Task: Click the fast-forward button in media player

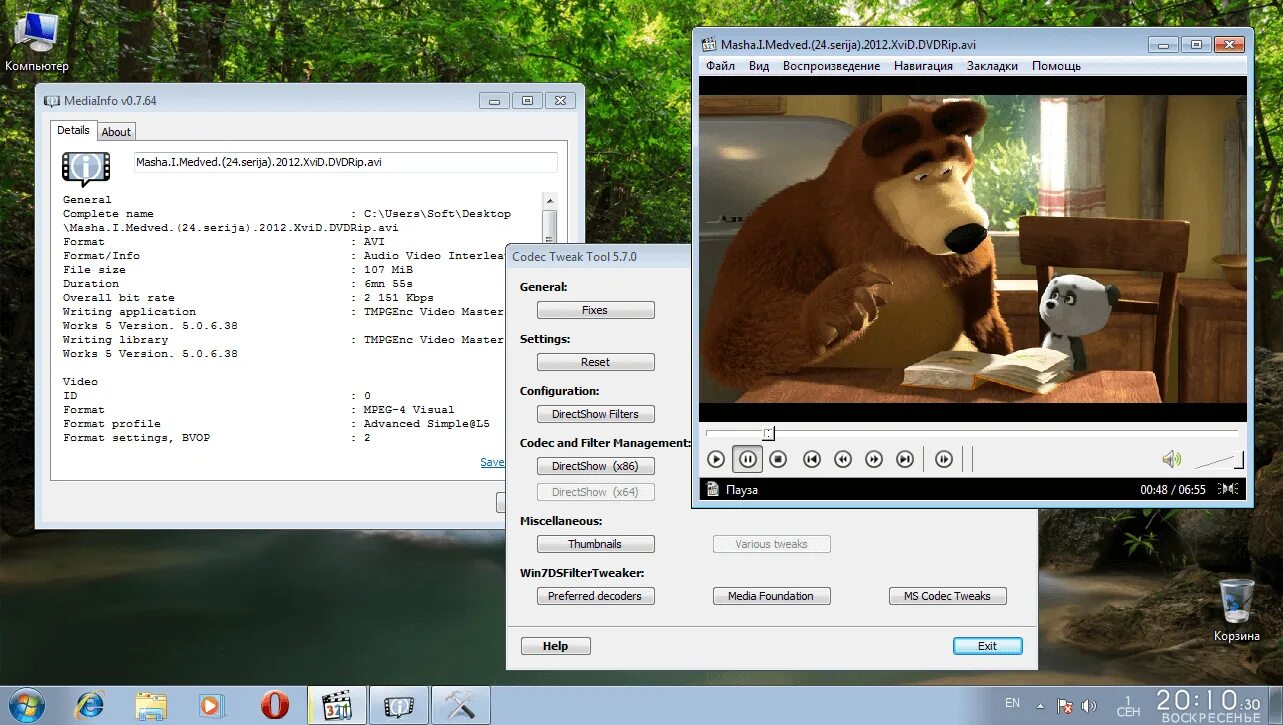Action: click(874, 459)
